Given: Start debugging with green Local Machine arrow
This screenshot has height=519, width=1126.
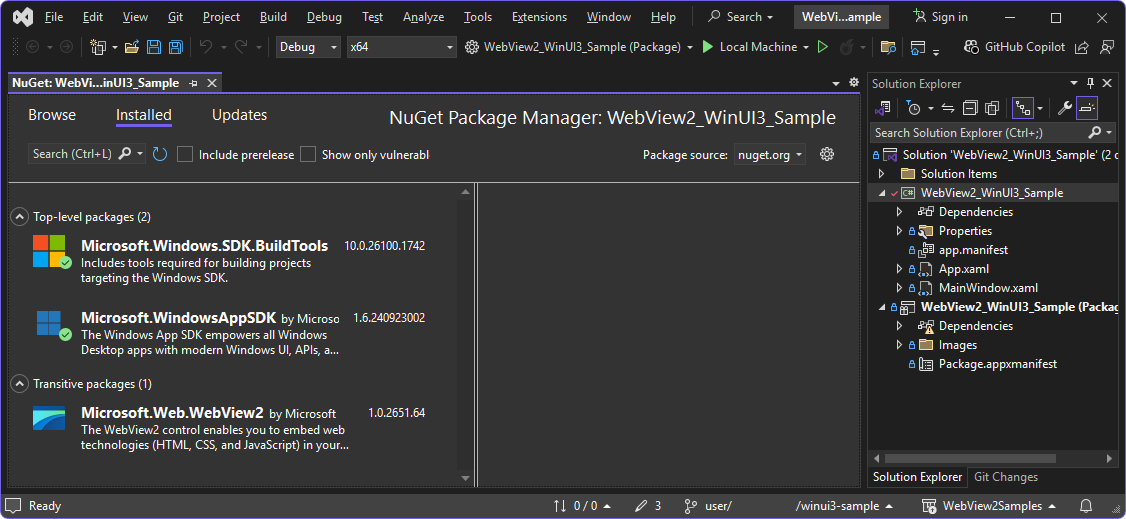Looking at the screenshot, I should tap(707, 47).
